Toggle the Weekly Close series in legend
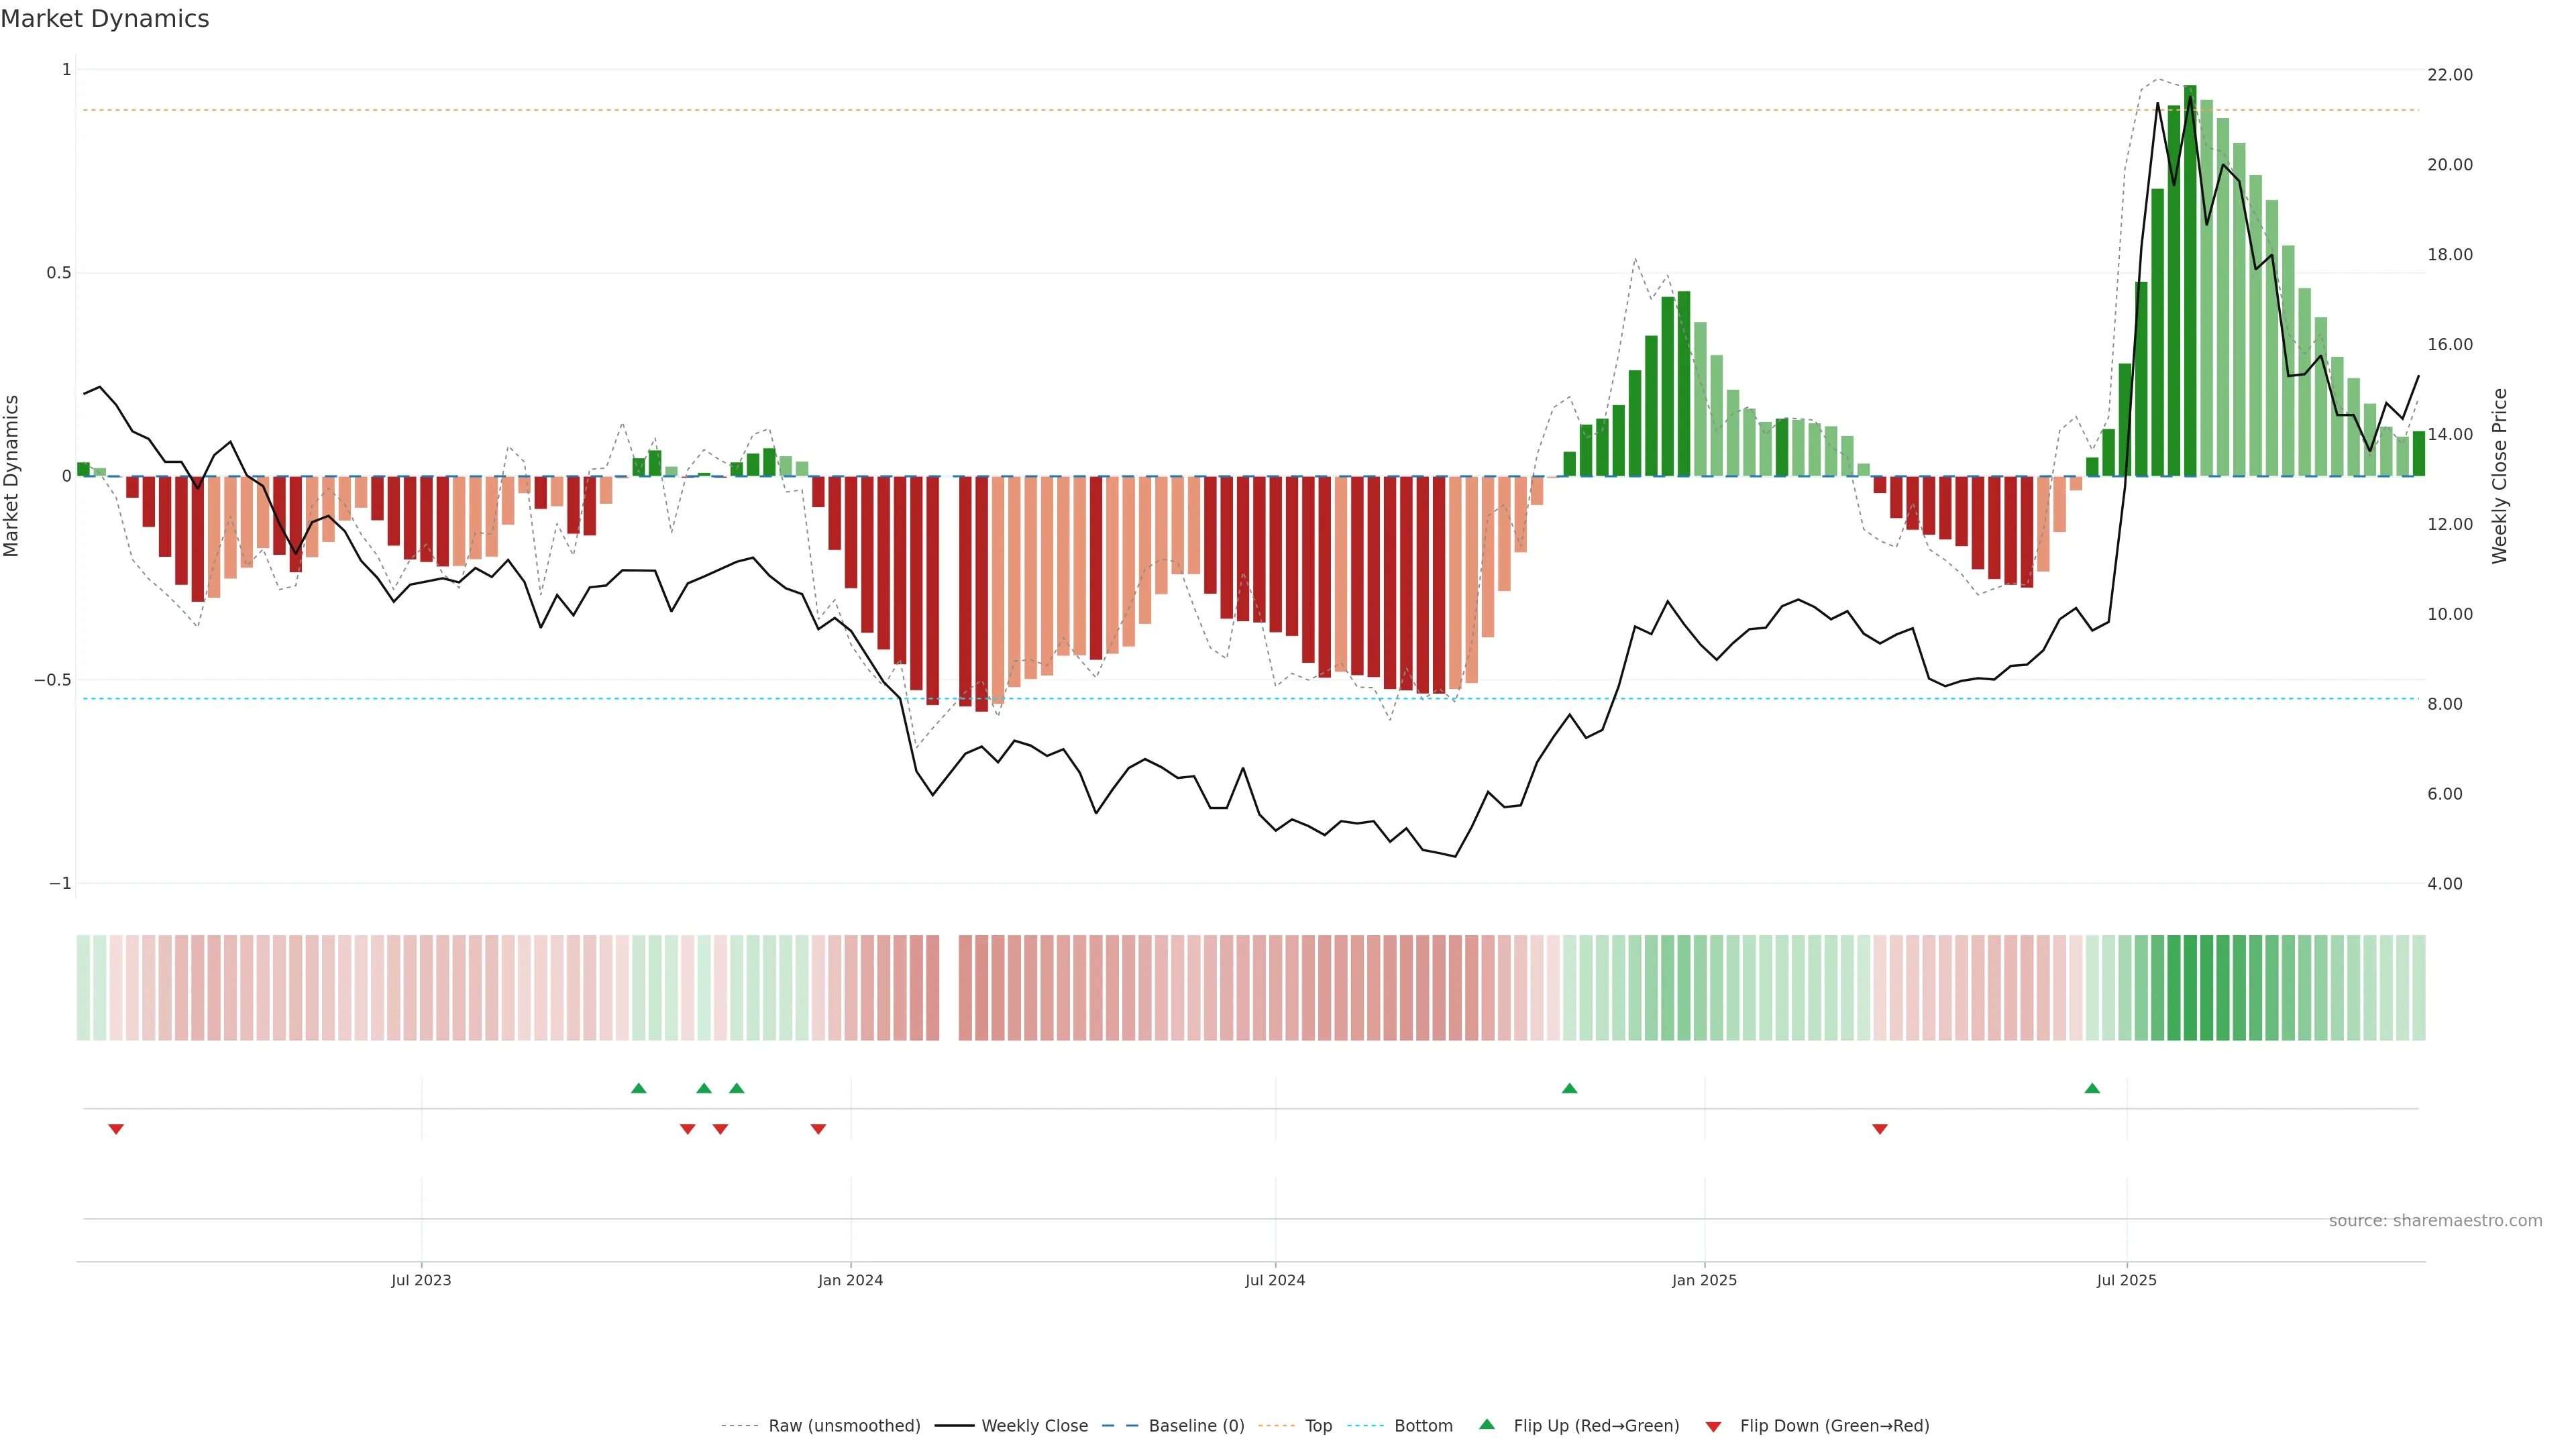 click(1034, 1426)
